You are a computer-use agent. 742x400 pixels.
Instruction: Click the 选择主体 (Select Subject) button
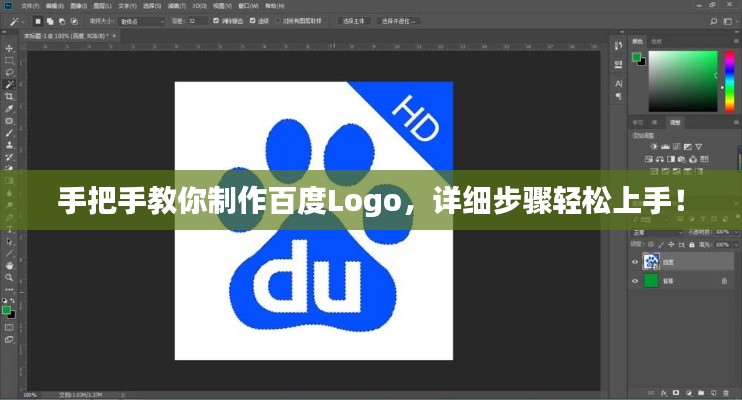(356, 20)
